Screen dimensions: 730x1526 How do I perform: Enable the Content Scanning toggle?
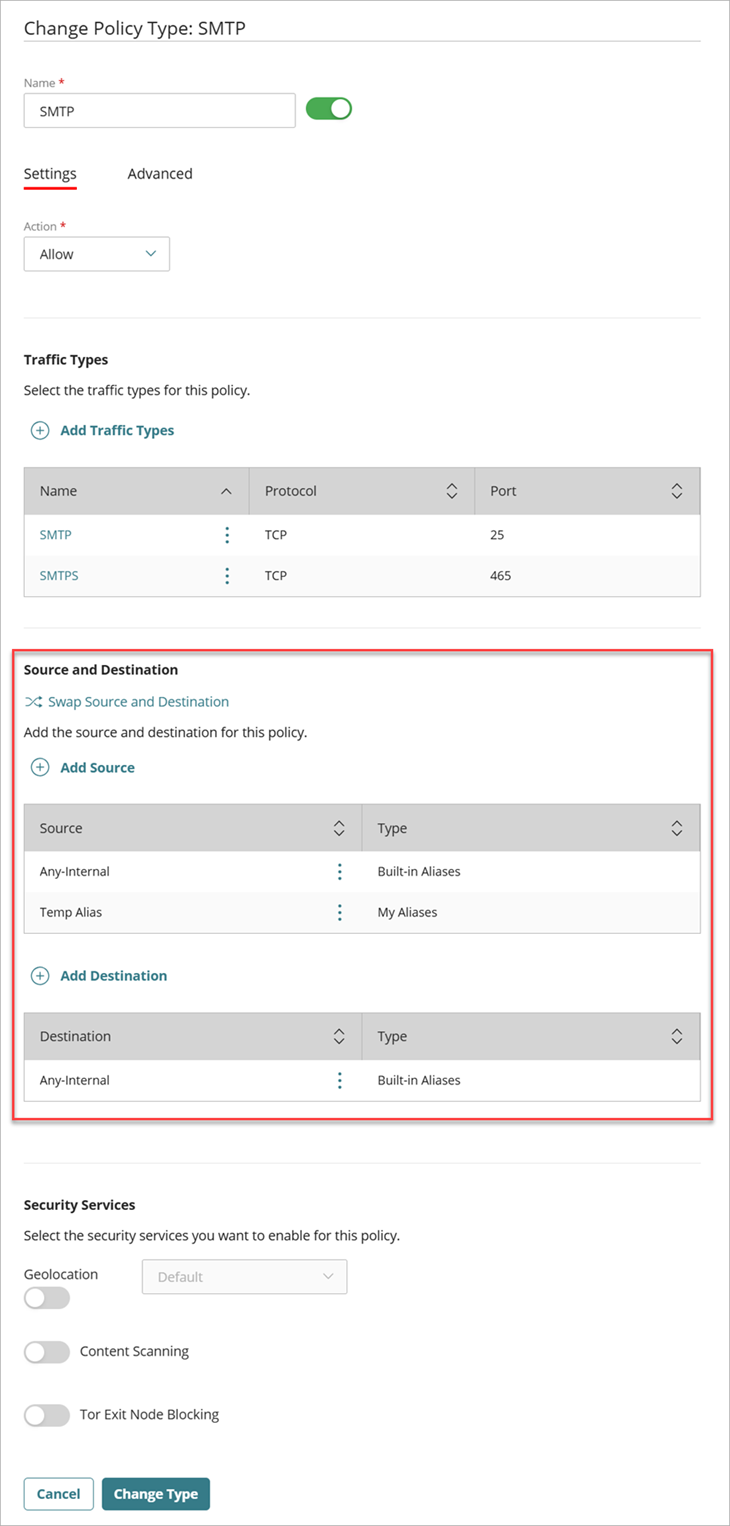[47, 1352]
